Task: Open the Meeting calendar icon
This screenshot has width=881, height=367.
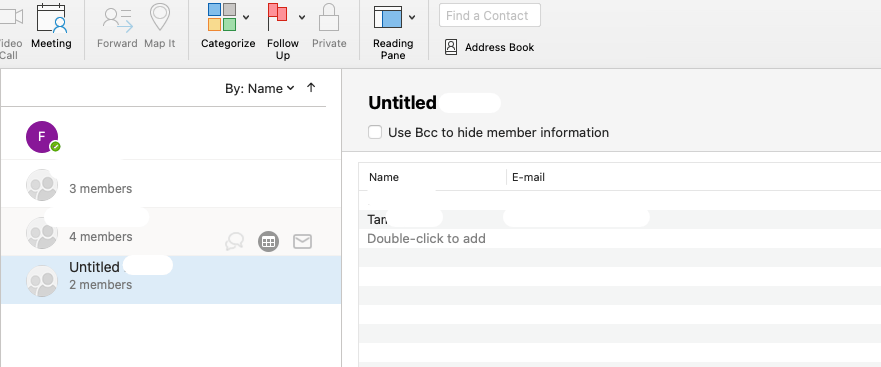Action: coord(51,18)
